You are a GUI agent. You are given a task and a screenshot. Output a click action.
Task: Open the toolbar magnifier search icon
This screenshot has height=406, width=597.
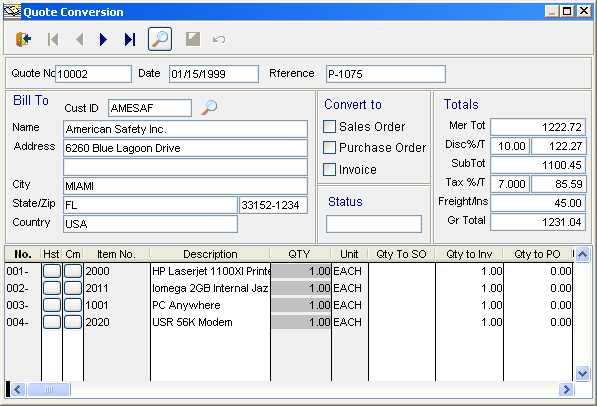tap(160, 39)
